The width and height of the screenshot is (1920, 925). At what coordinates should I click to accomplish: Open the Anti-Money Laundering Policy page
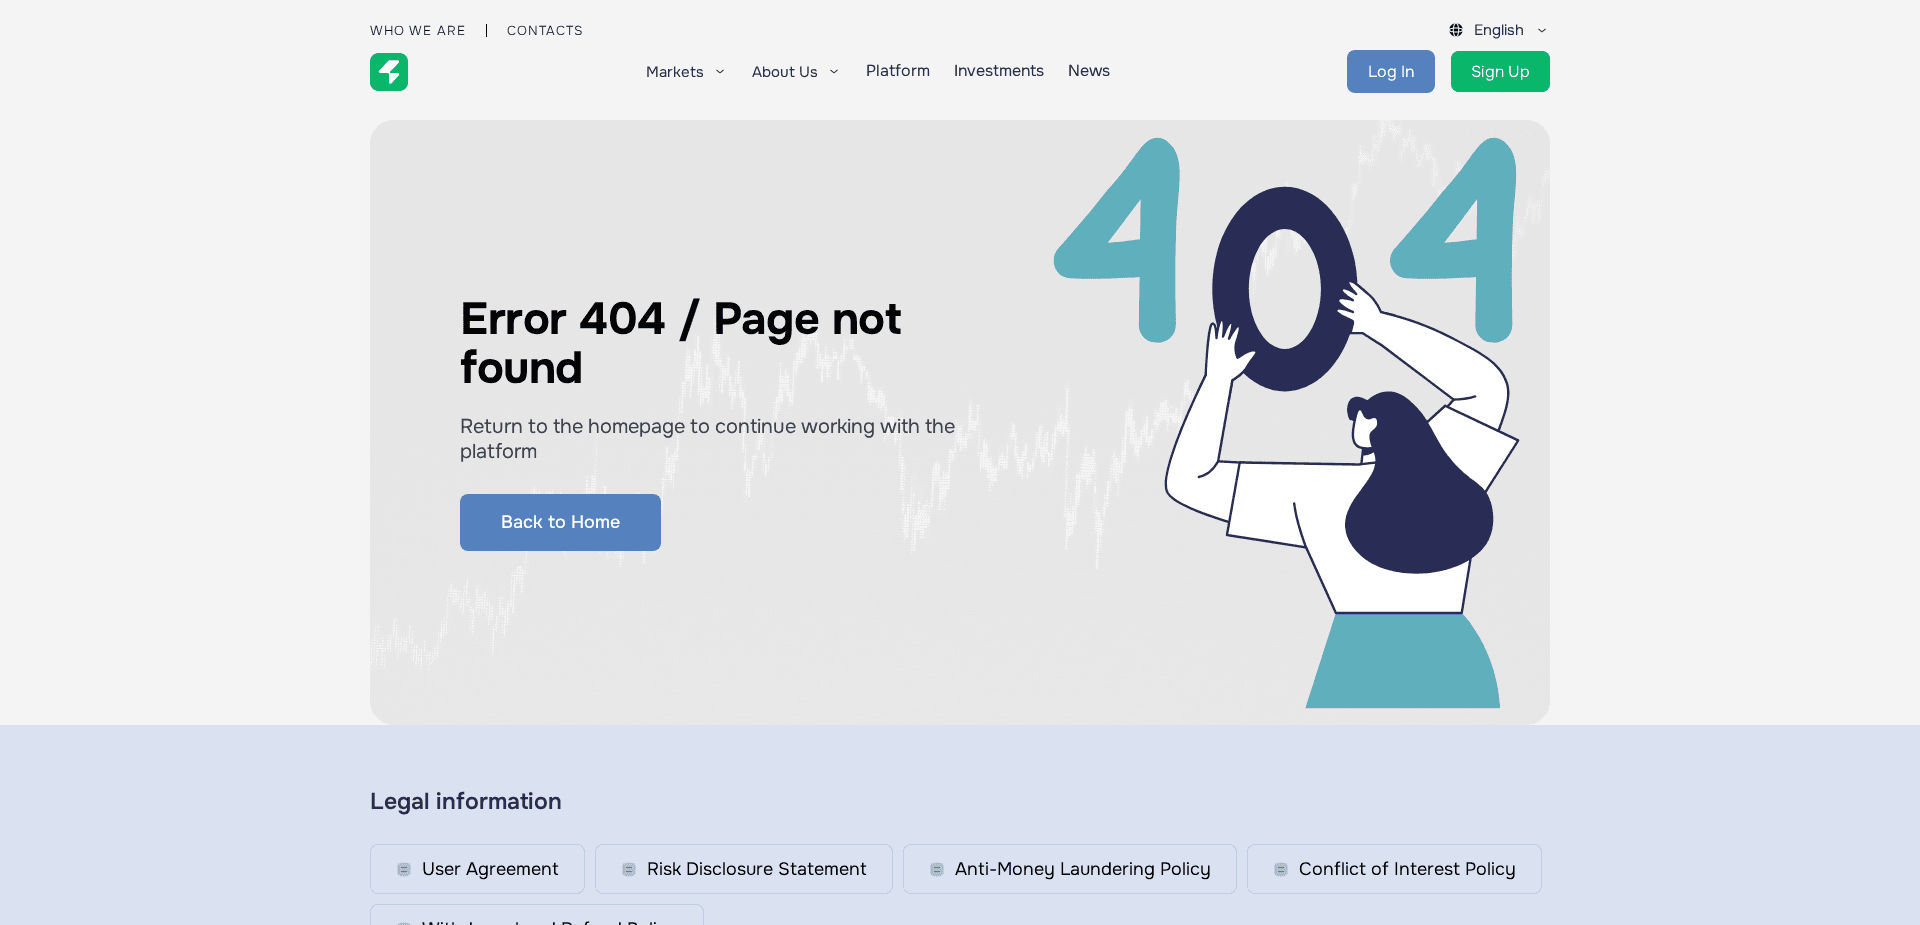(1082, 869)
